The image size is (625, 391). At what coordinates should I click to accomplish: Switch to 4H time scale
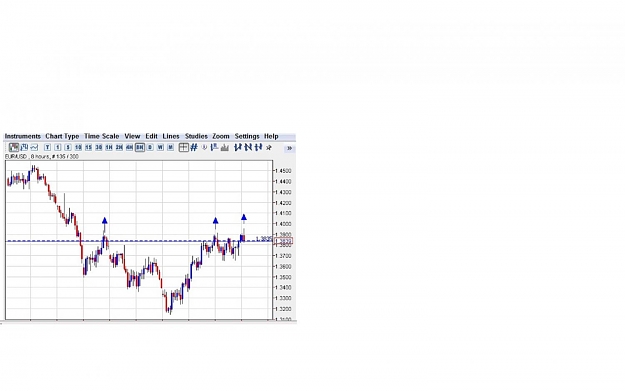coord(129,147)
